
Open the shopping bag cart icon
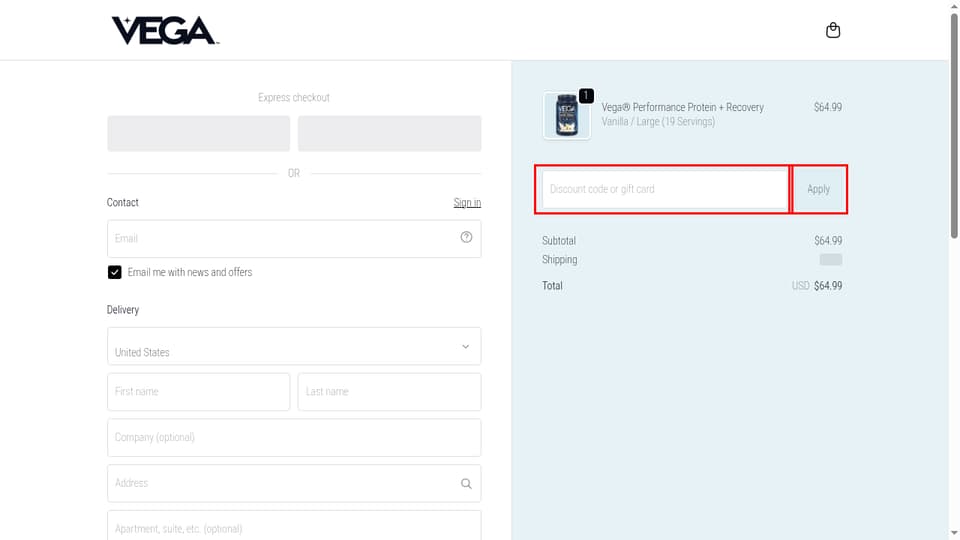[833, 30]
